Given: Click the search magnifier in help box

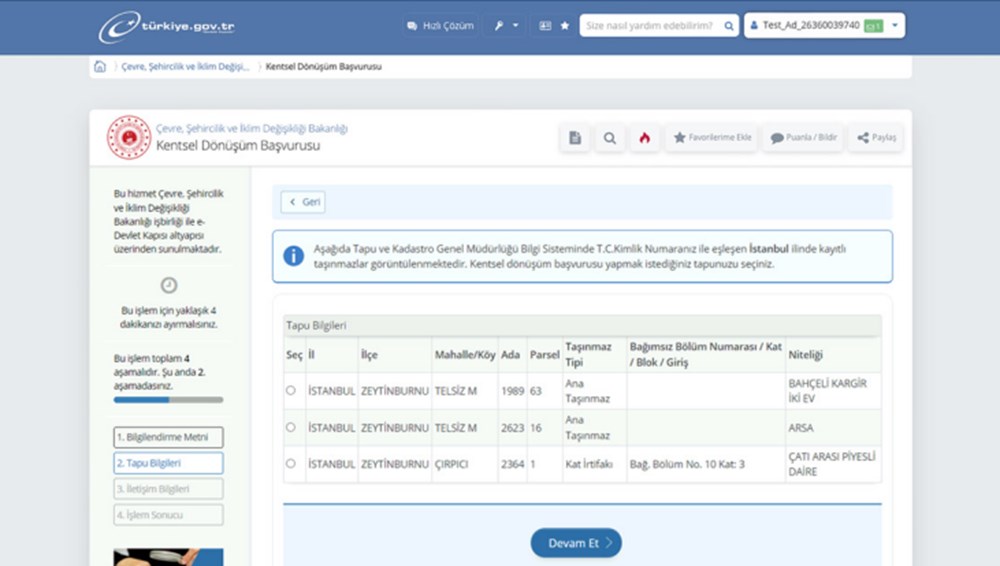Looking at the screenshot, I should (729, 26).
